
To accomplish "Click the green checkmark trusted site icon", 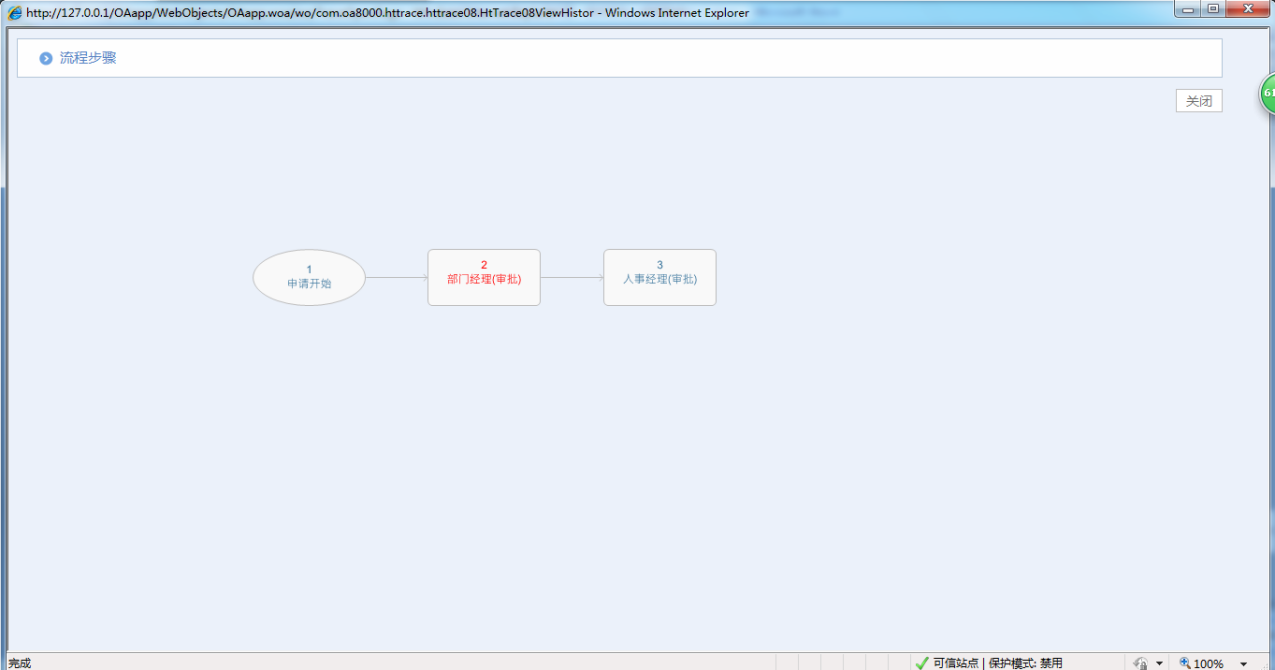I will click(x=922, y=663).
